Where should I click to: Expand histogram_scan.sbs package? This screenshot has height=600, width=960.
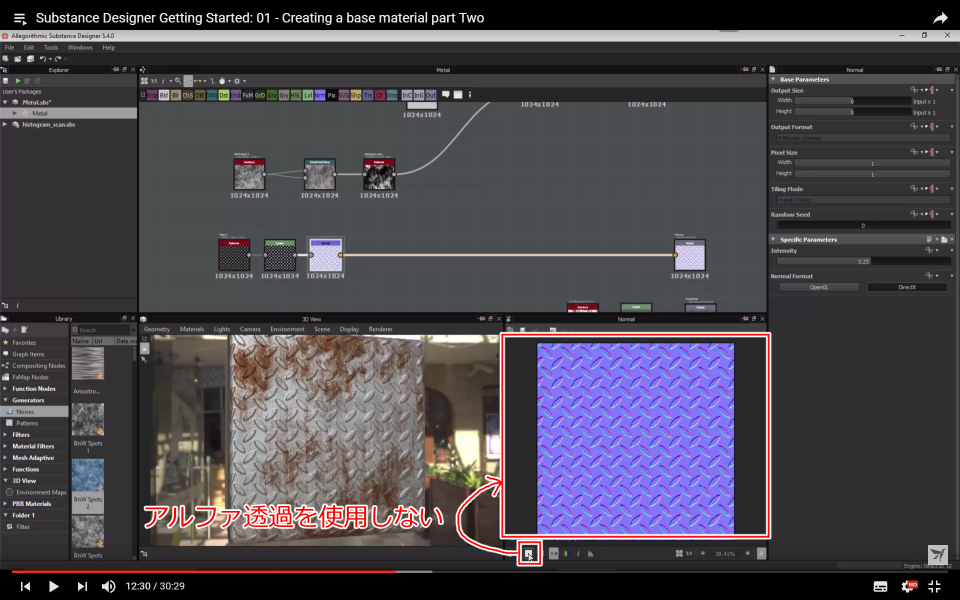click(x=6, y=124)
